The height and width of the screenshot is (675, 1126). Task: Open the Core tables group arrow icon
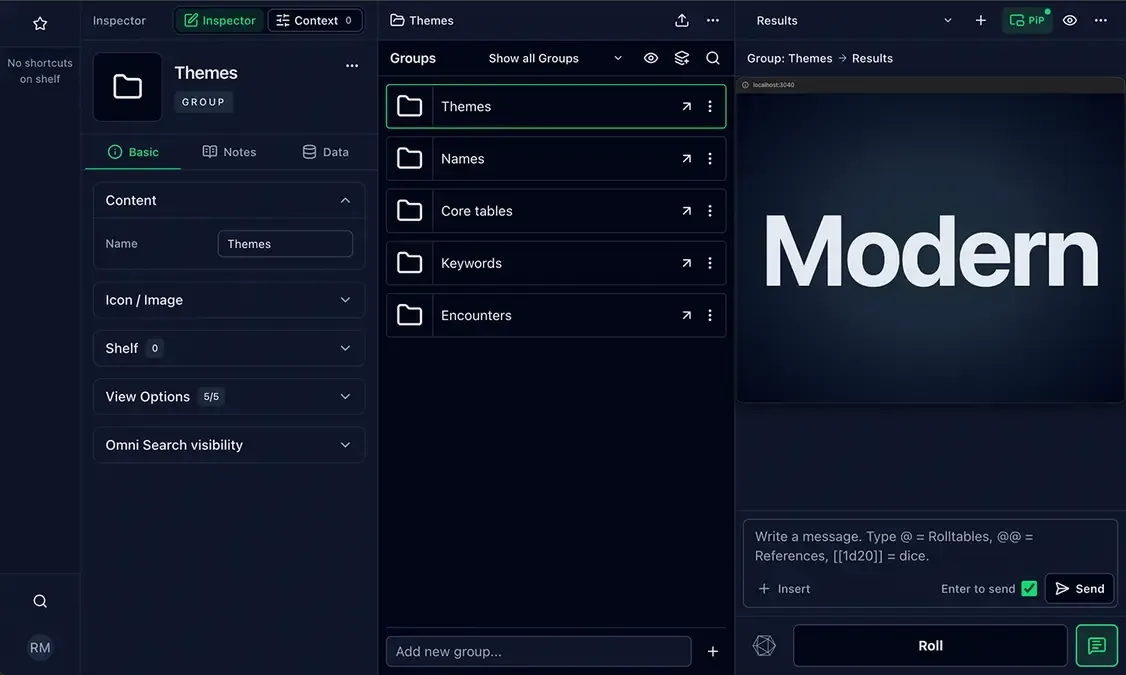[x=687, y=211]
